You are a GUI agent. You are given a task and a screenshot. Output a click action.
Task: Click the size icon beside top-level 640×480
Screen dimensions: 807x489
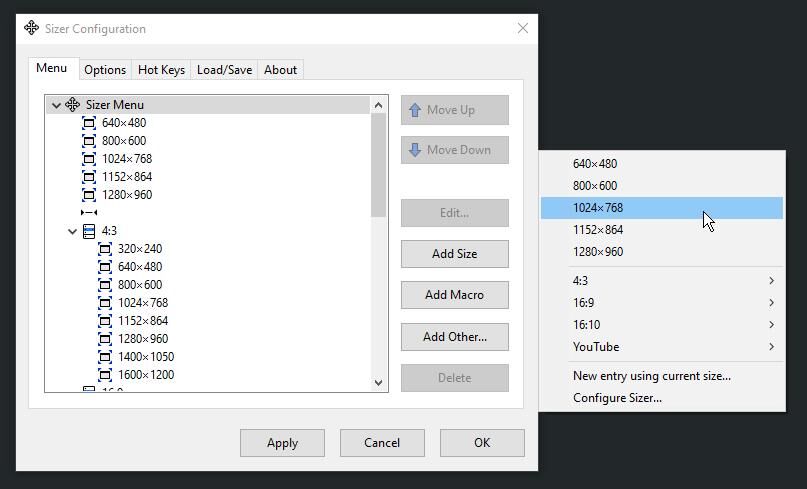point(89,123)
